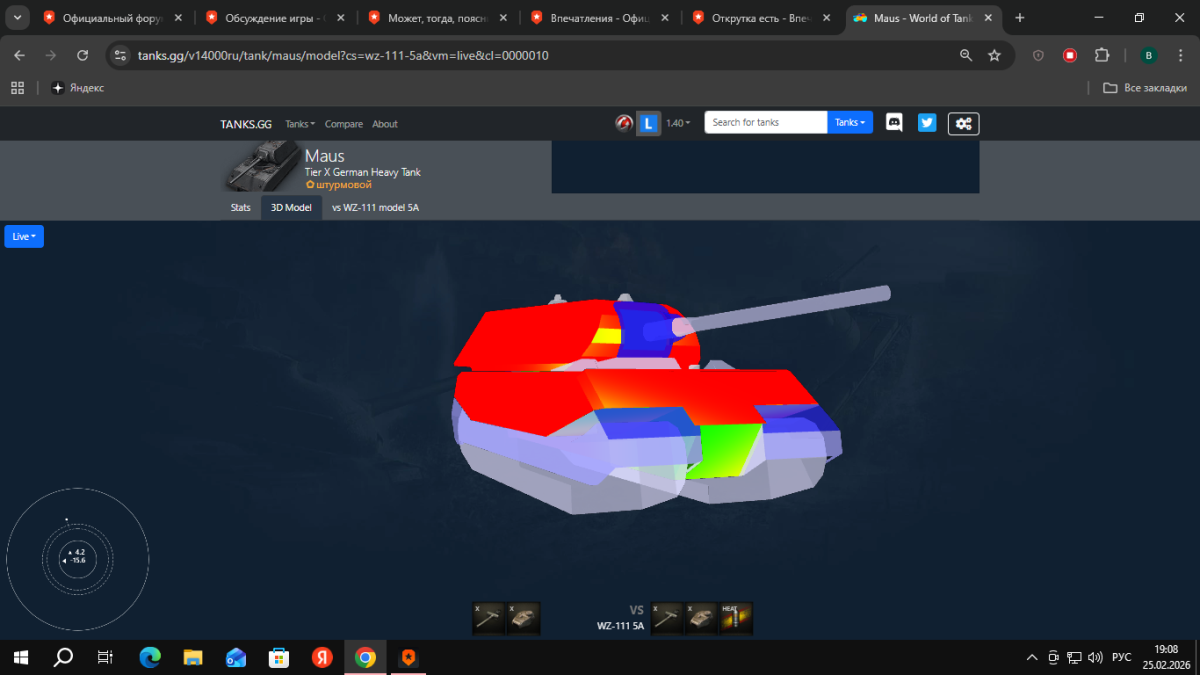Open the apps grid in bookmarks bar

[17, 88]
